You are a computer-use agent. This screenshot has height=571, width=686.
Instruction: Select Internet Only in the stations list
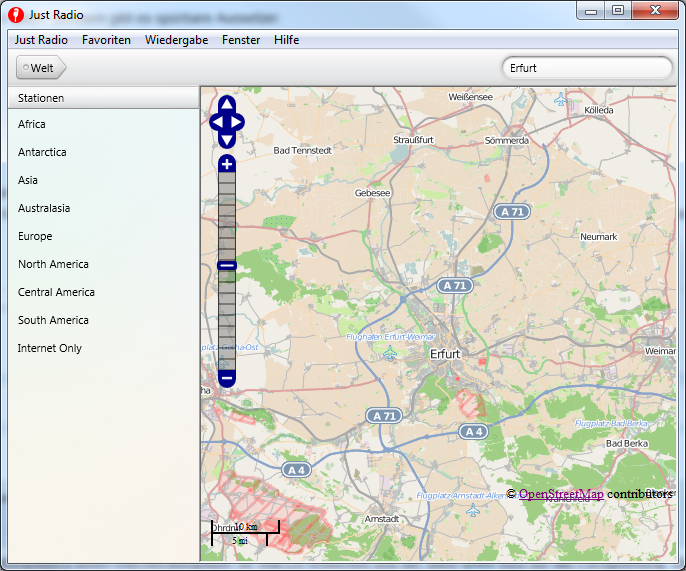[104, 348]
